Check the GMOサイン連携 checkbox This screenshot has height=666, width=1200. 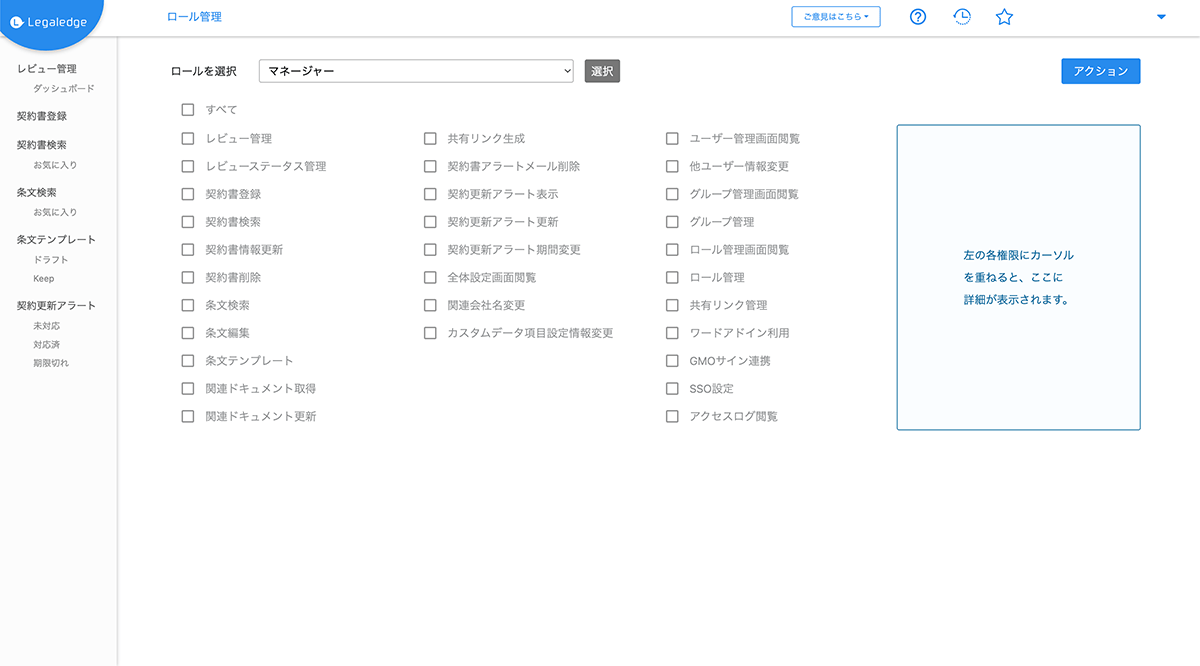pos(672,361)
